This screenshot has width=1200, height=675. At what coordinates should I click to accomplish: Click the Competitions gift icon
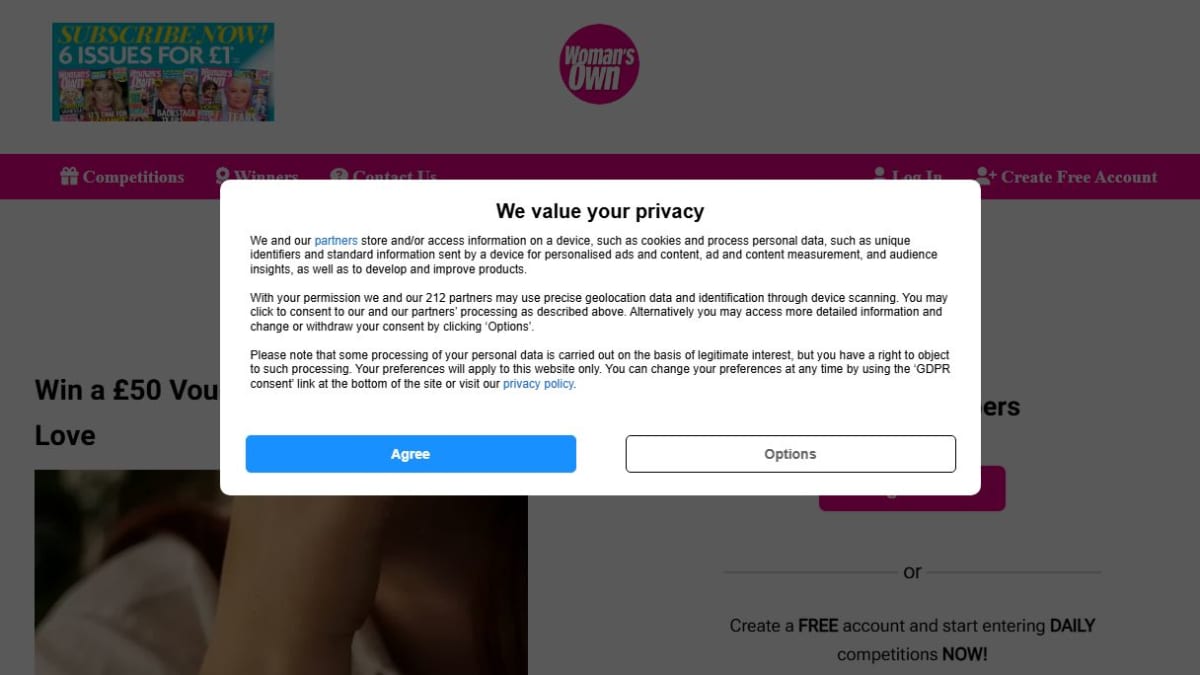pos(69,177)
